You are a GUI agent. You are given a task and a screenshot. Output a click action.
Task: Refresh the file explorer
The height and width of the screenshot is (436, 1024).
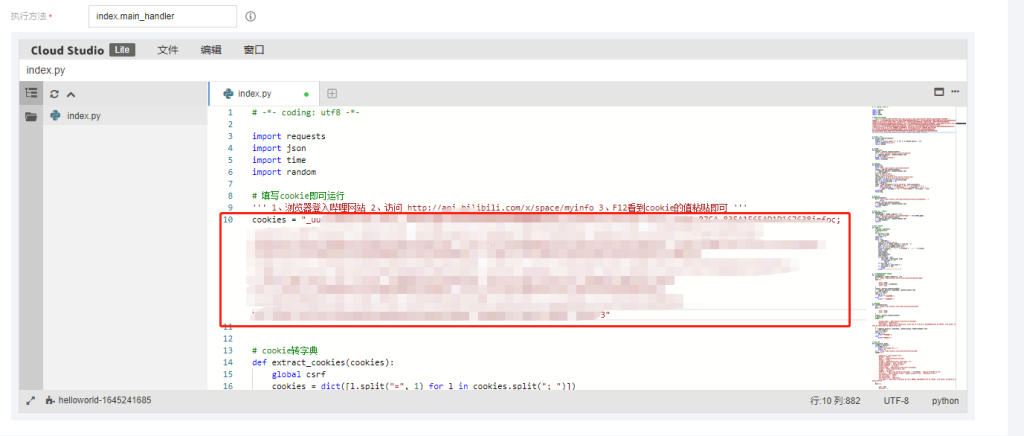[x=54, y=94]
